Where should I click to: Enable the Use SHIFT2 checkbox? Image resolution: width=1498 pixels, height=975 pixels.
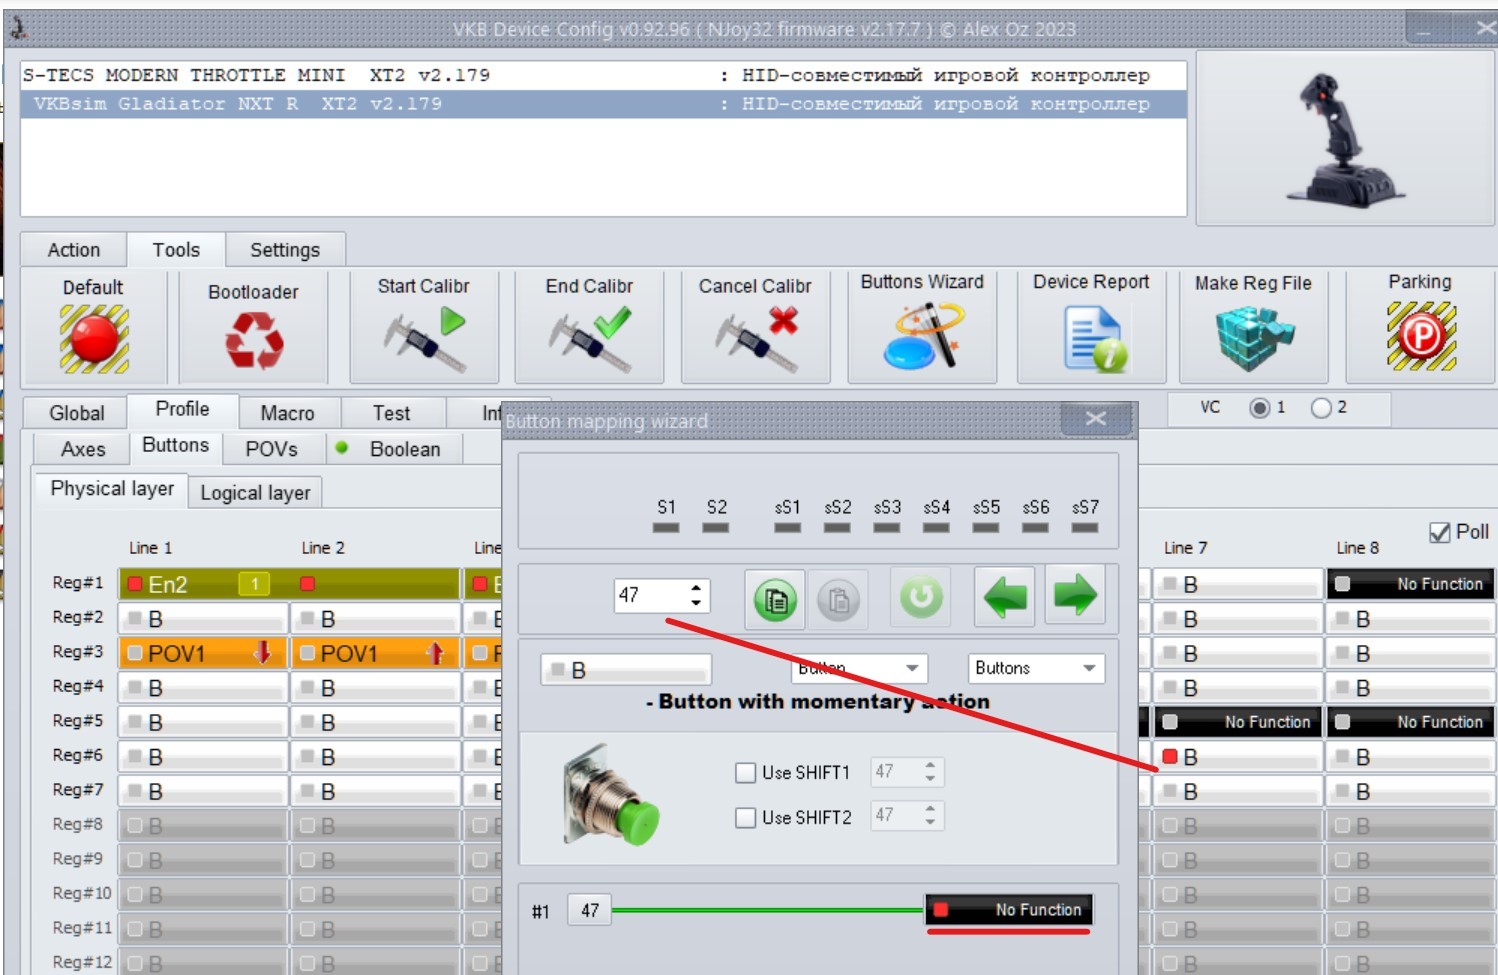tap(745, 817)
